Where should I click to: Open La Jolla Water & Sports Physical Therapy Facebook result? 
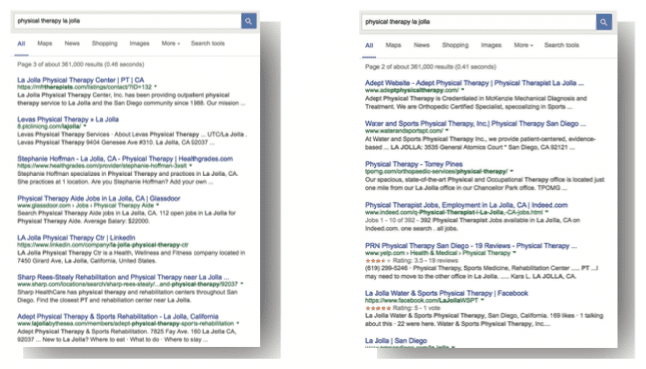446,293
